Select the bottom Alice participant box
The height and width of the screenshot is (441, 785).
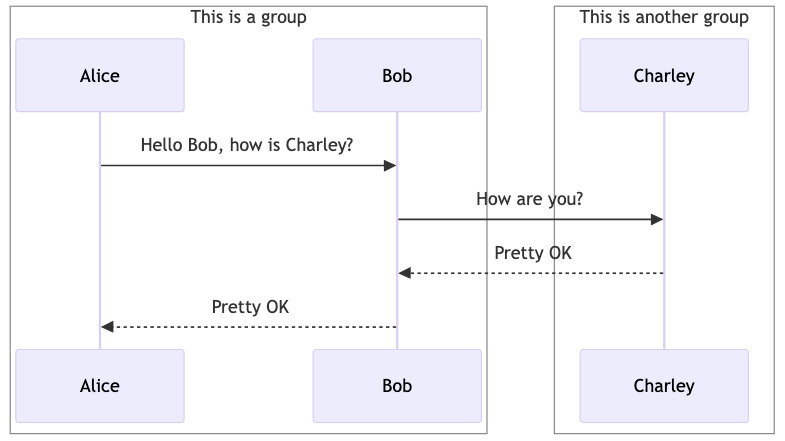(x=100, y=385)
